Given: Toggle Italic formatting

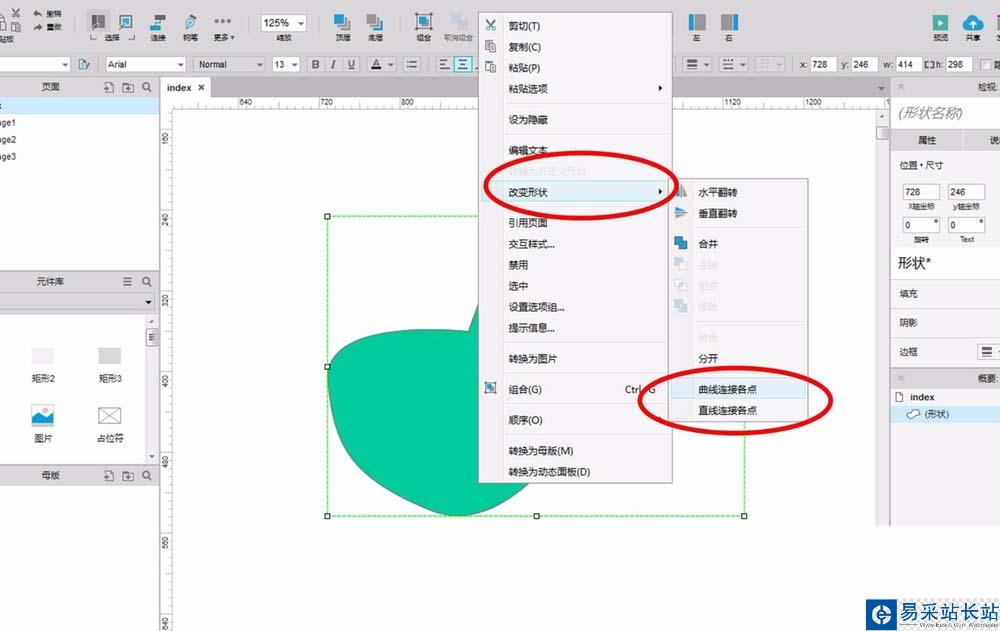Looking at the screenshot, I should click(333, 64).
